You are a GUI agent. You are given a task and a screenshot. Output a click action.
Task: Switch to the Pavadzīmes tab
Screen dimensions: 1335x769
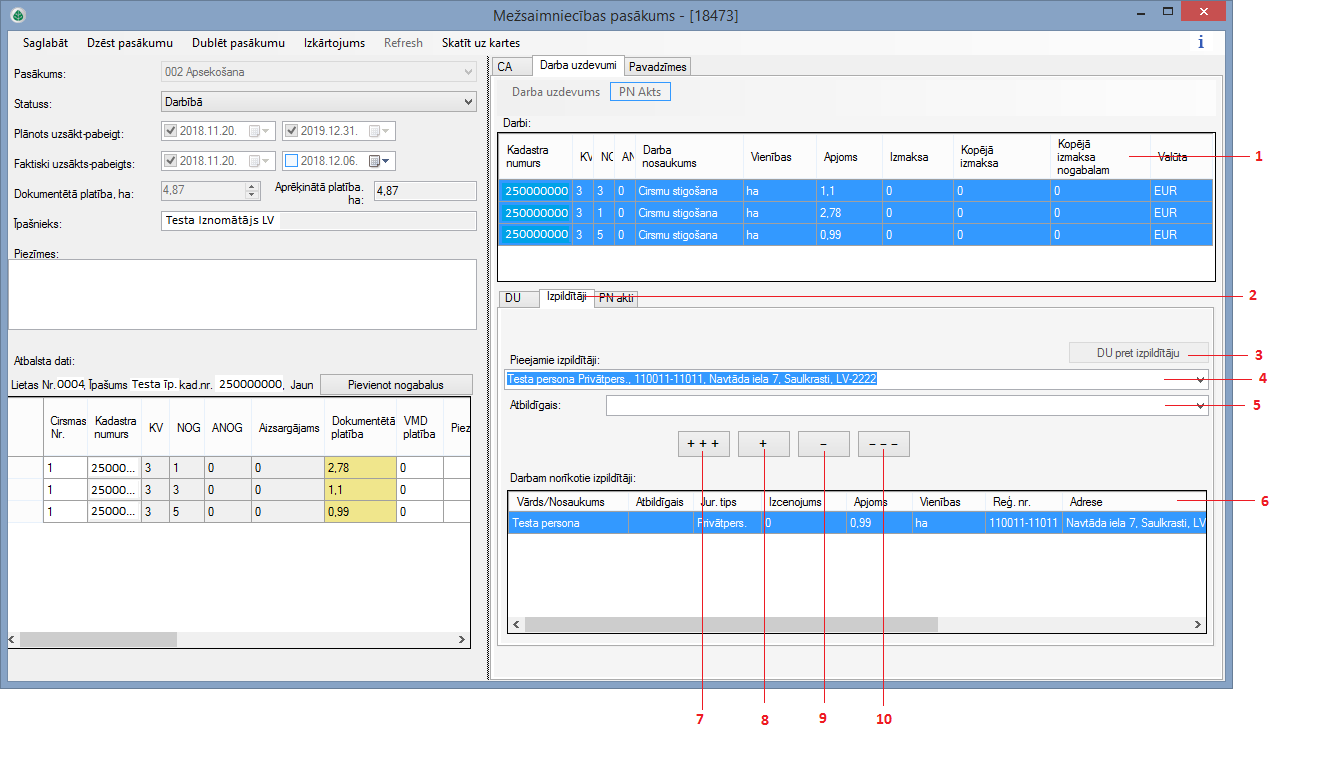[x=658, y=66]
